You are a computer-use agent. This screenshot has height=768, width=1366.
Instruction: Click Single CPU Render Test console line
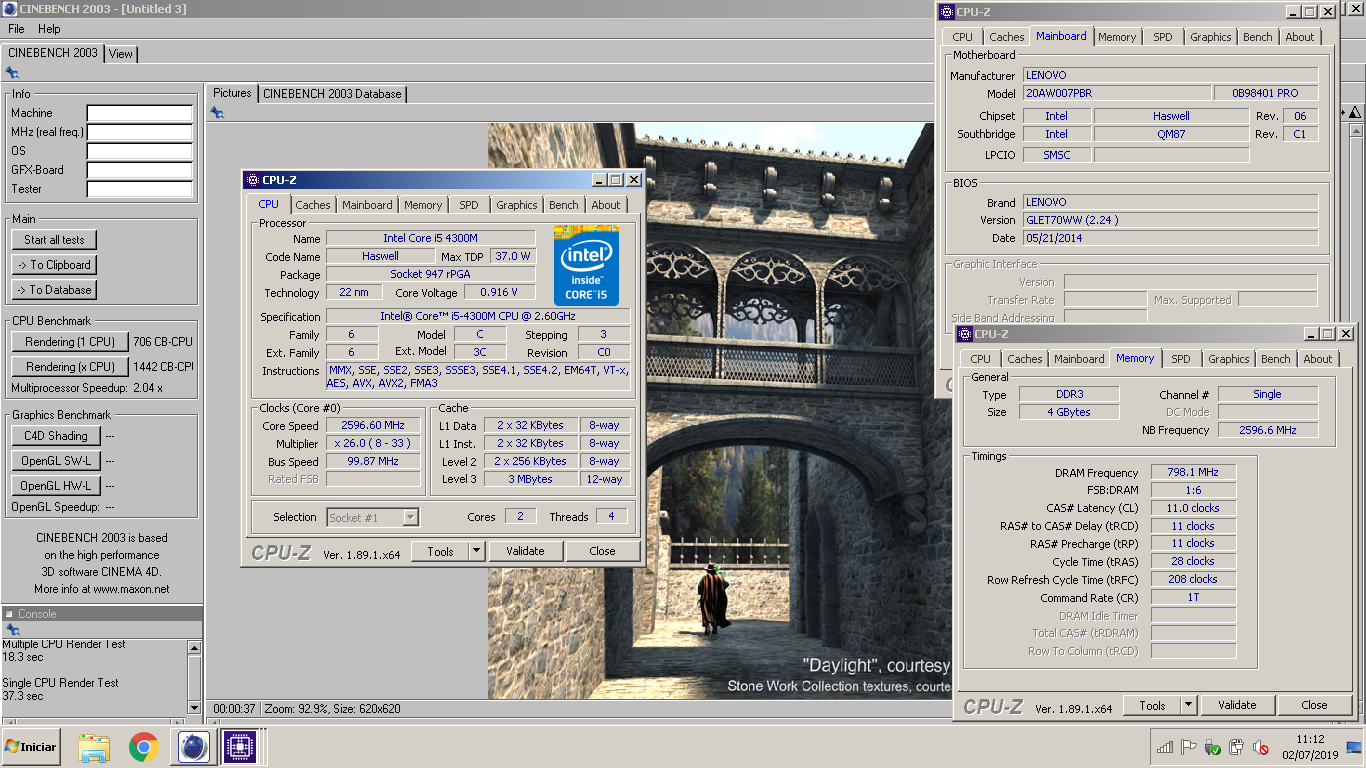[x=60, y=683]
